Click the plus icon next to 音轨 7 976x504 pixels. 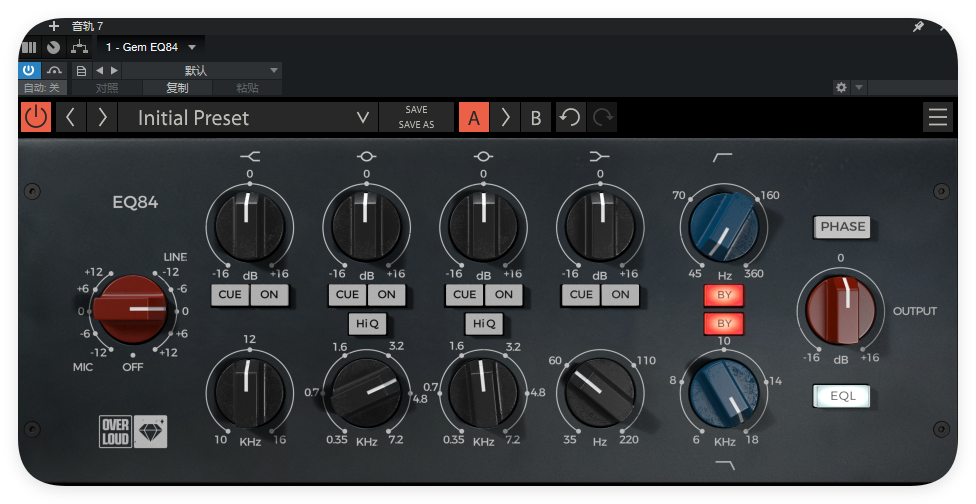(54, 26)
